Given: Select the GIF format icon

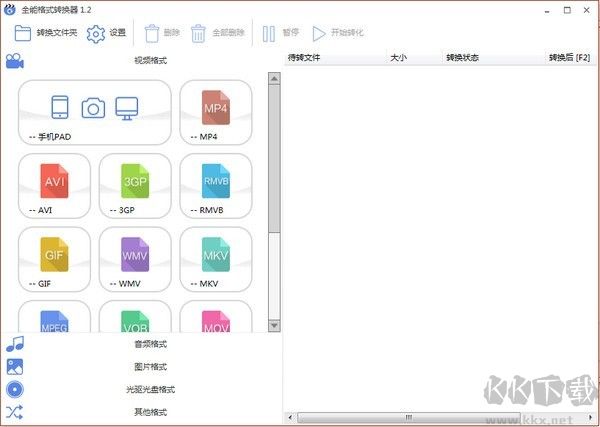Looking at the screenshot, I should pos(54,254).
